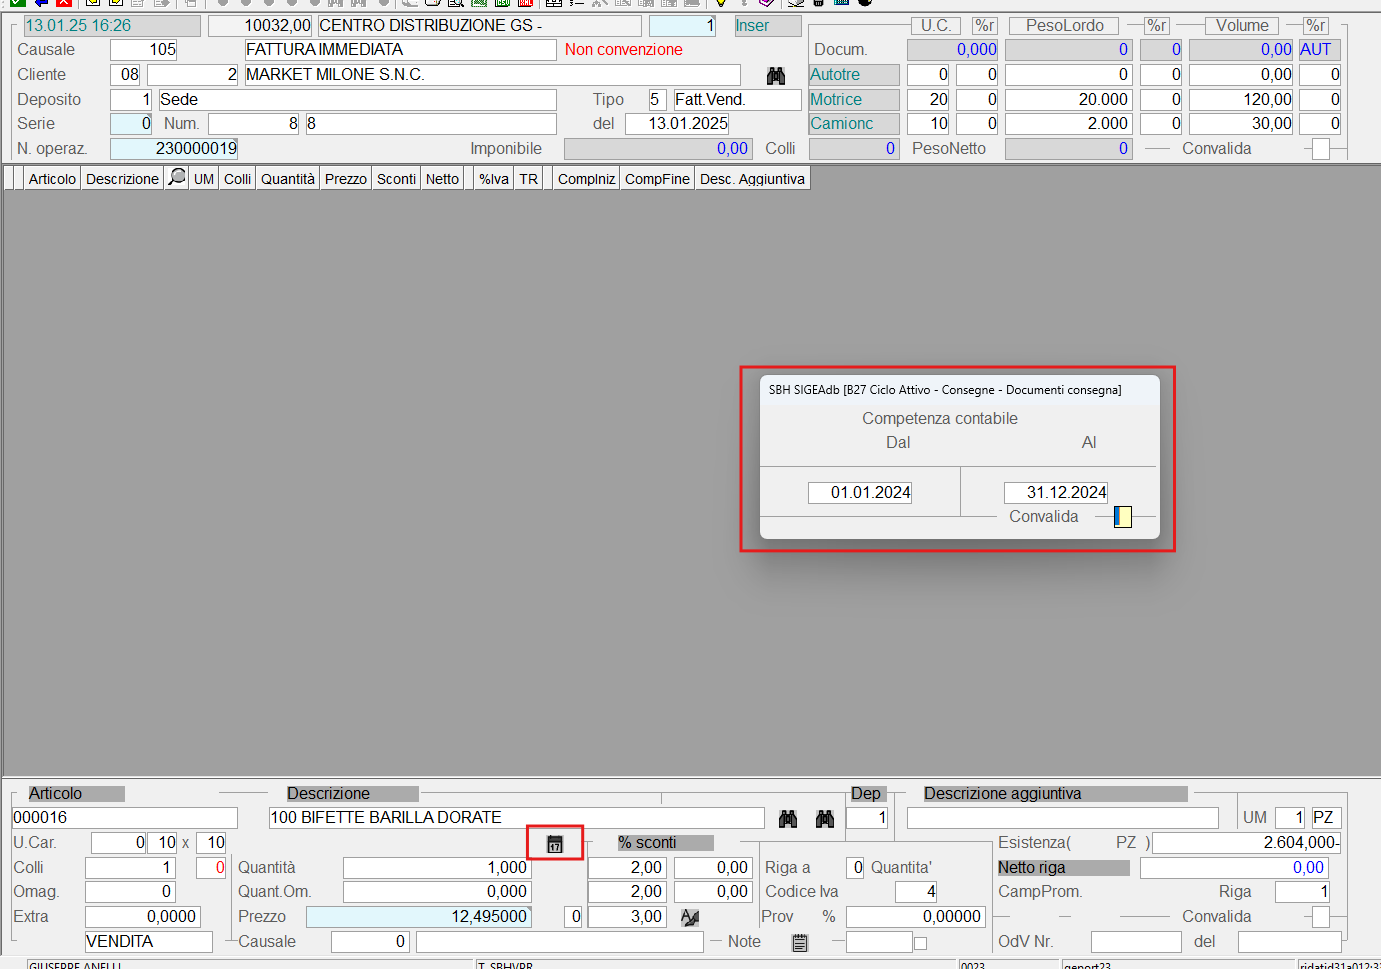Tick the small checkbox right of Note
This screenshot has width=1381, height=969.
click(920, 943)
